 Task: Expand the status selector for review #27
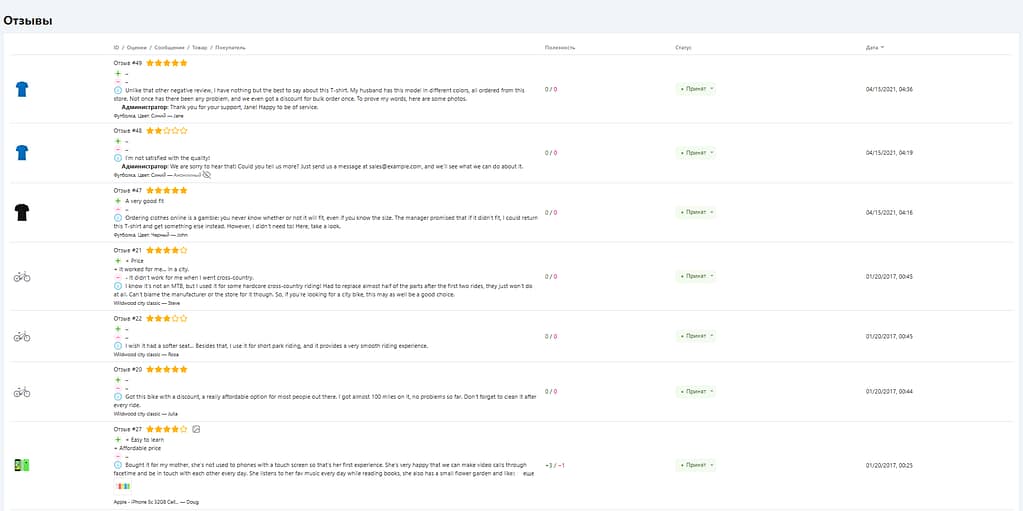pyautogui.click(x=696, y=465)
